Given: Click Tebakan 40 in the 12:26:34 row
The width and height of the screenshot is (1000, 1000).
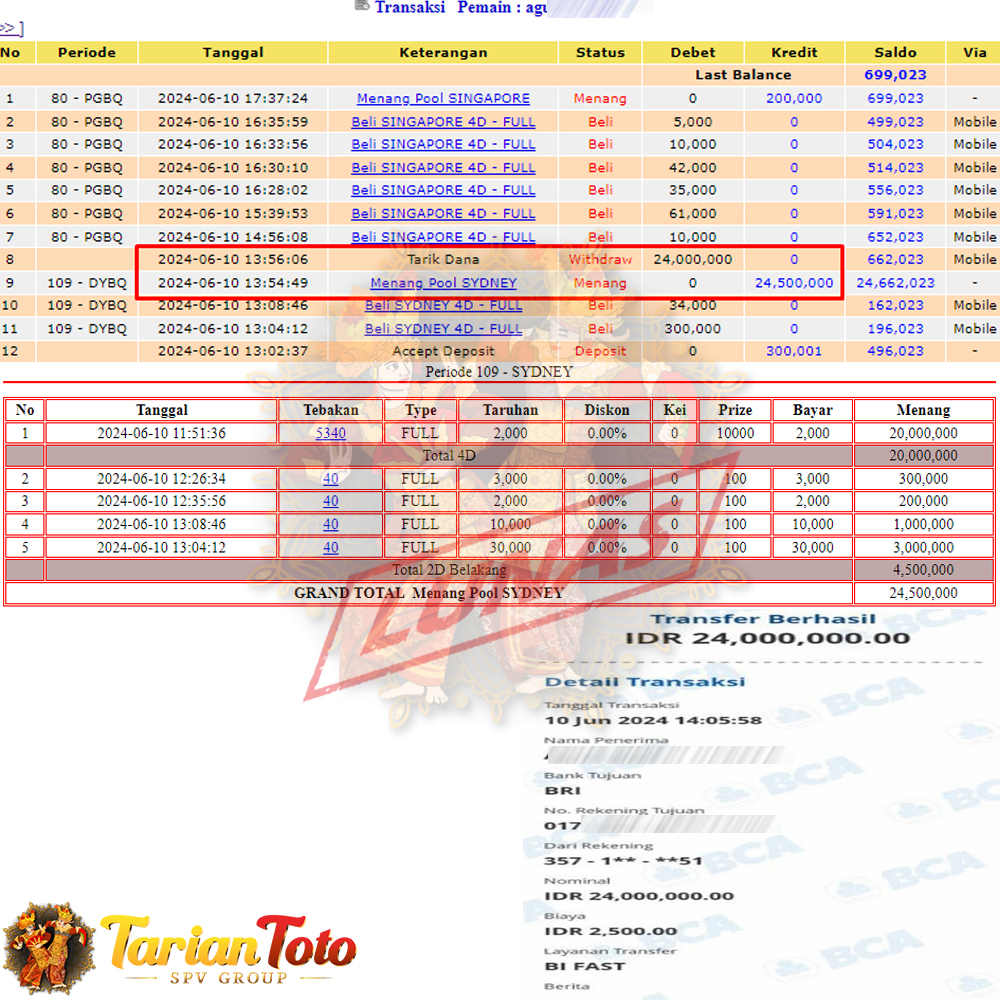Looking at the screenshot, I should pos(330,479).
